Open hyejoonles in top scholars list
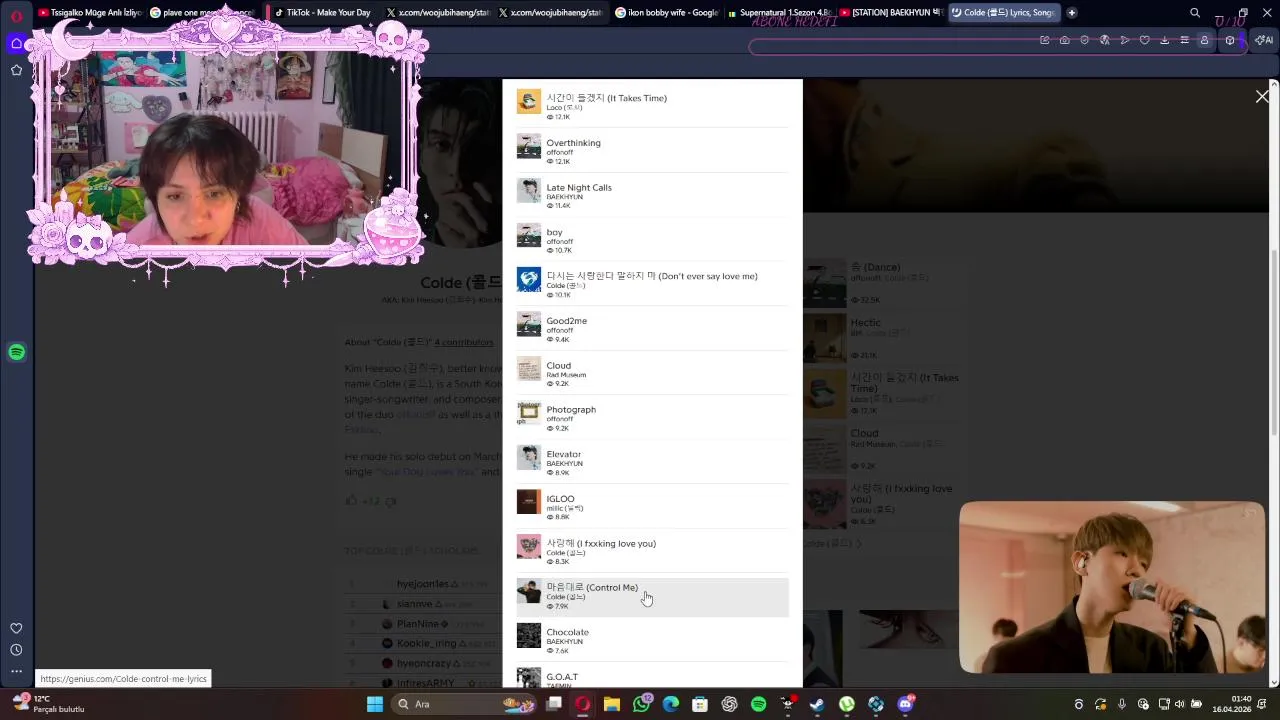1280x720 pixels. coord(422,584)
